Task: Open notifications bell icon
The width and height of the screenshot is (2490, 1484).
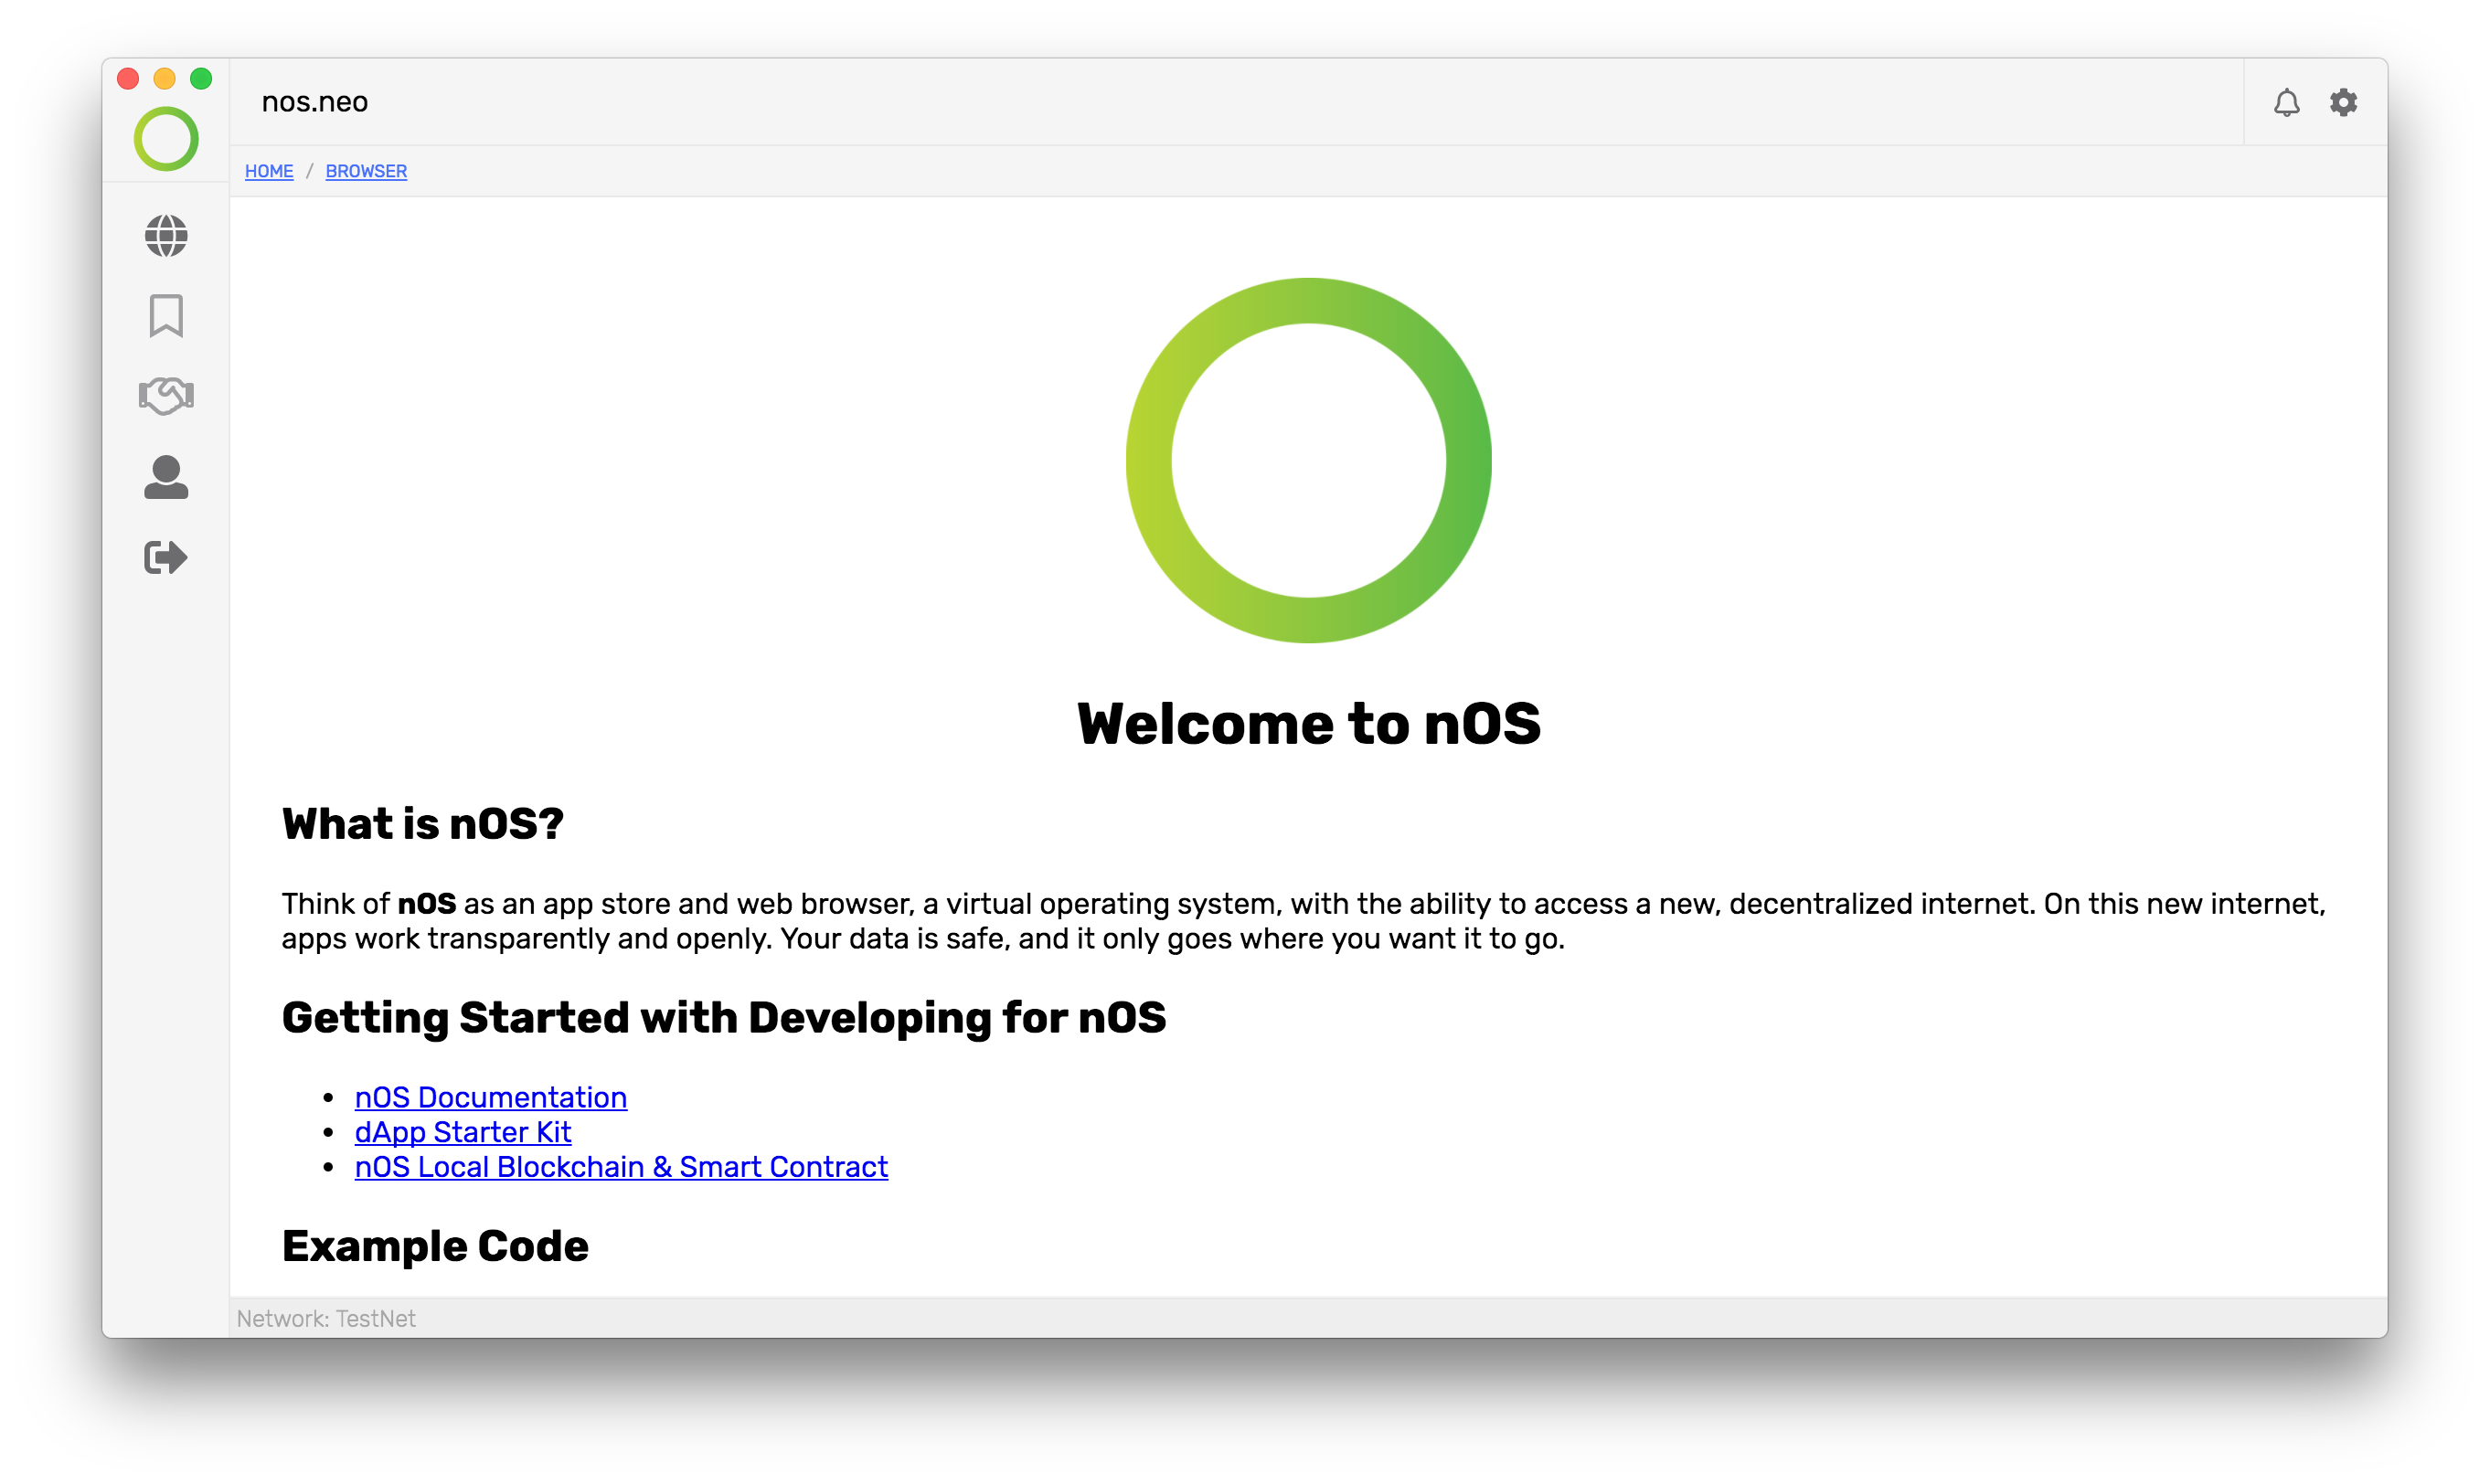Action: [2286, 102]
